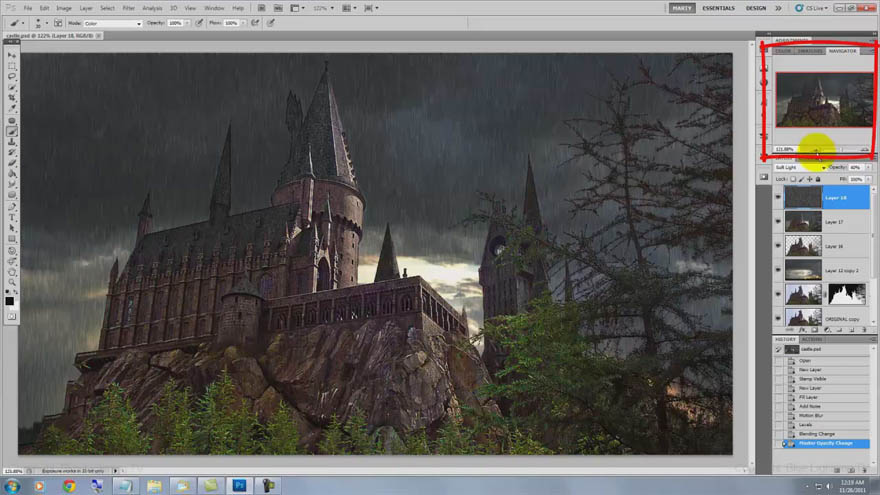Hide Layer 16 visibility eye
This screenshot has height=495, width=880.
coord(778,246)
